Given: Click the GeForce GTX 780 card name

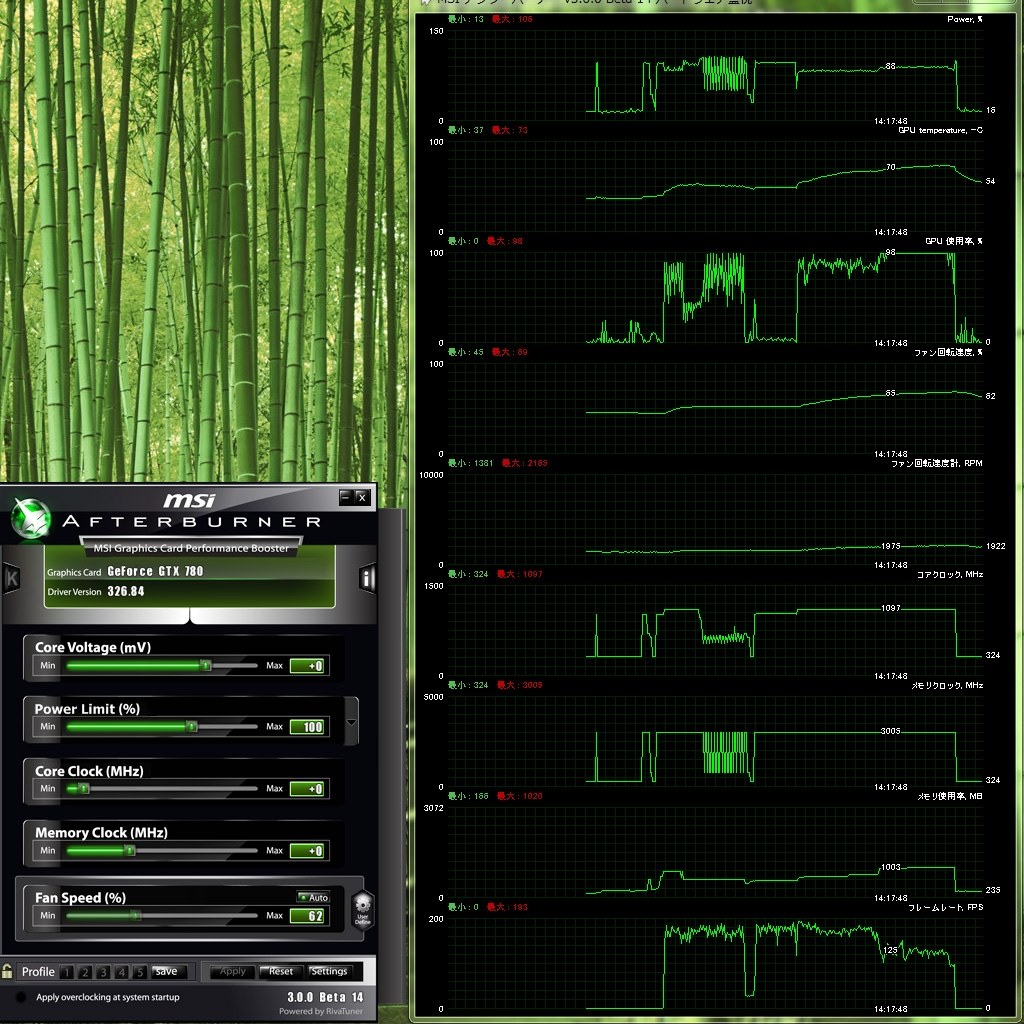Looking at the screenshot, I should 155,571.
